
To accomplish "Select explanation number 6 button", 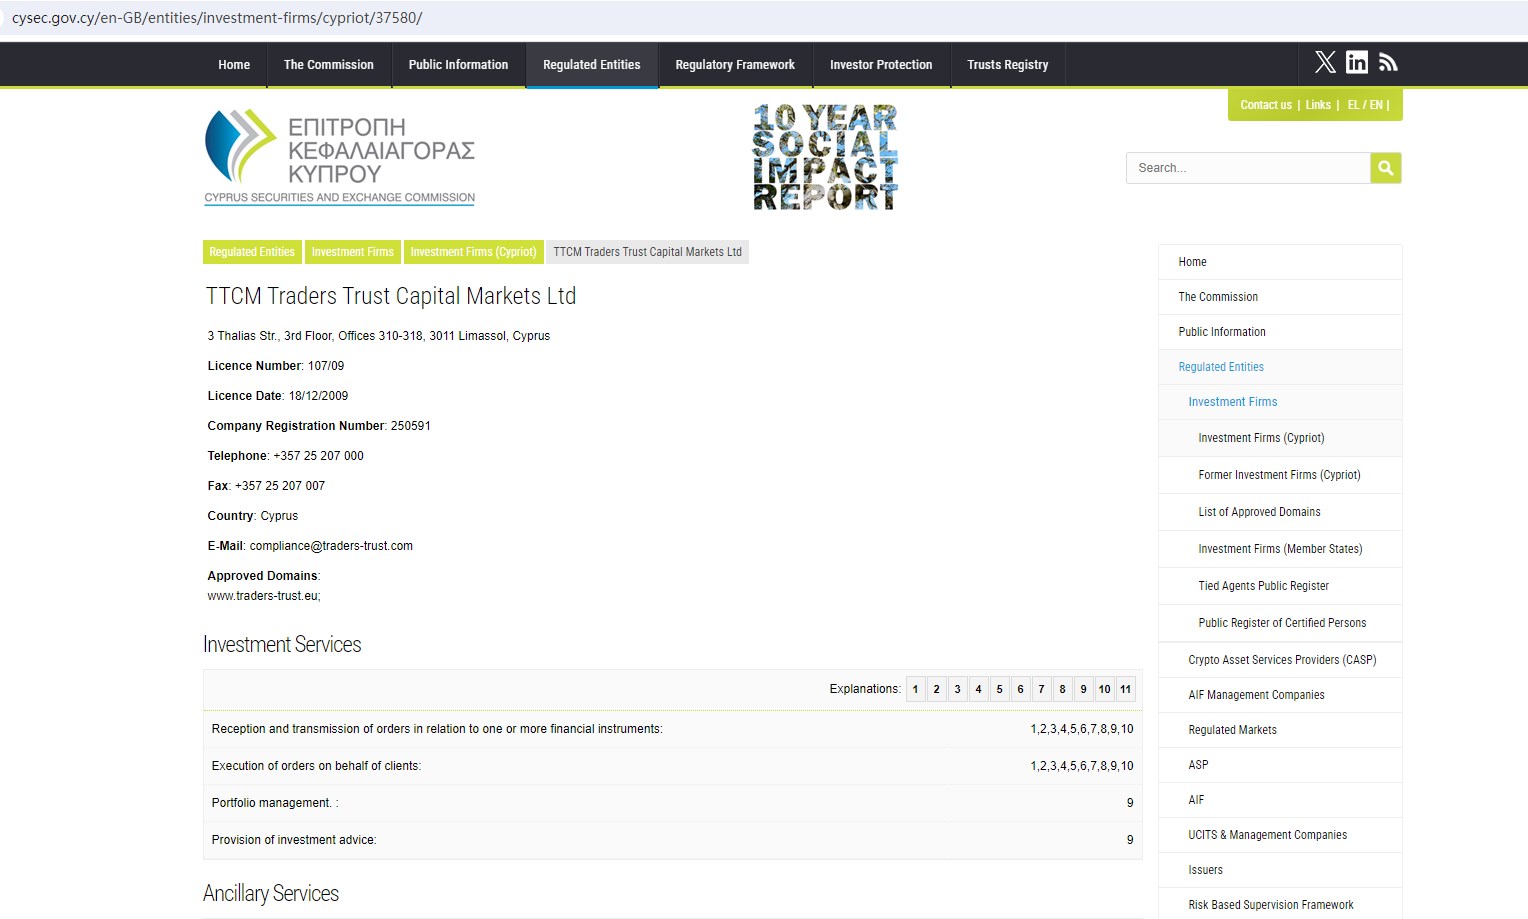I will pyautogui.click(x=1020, y=689).
